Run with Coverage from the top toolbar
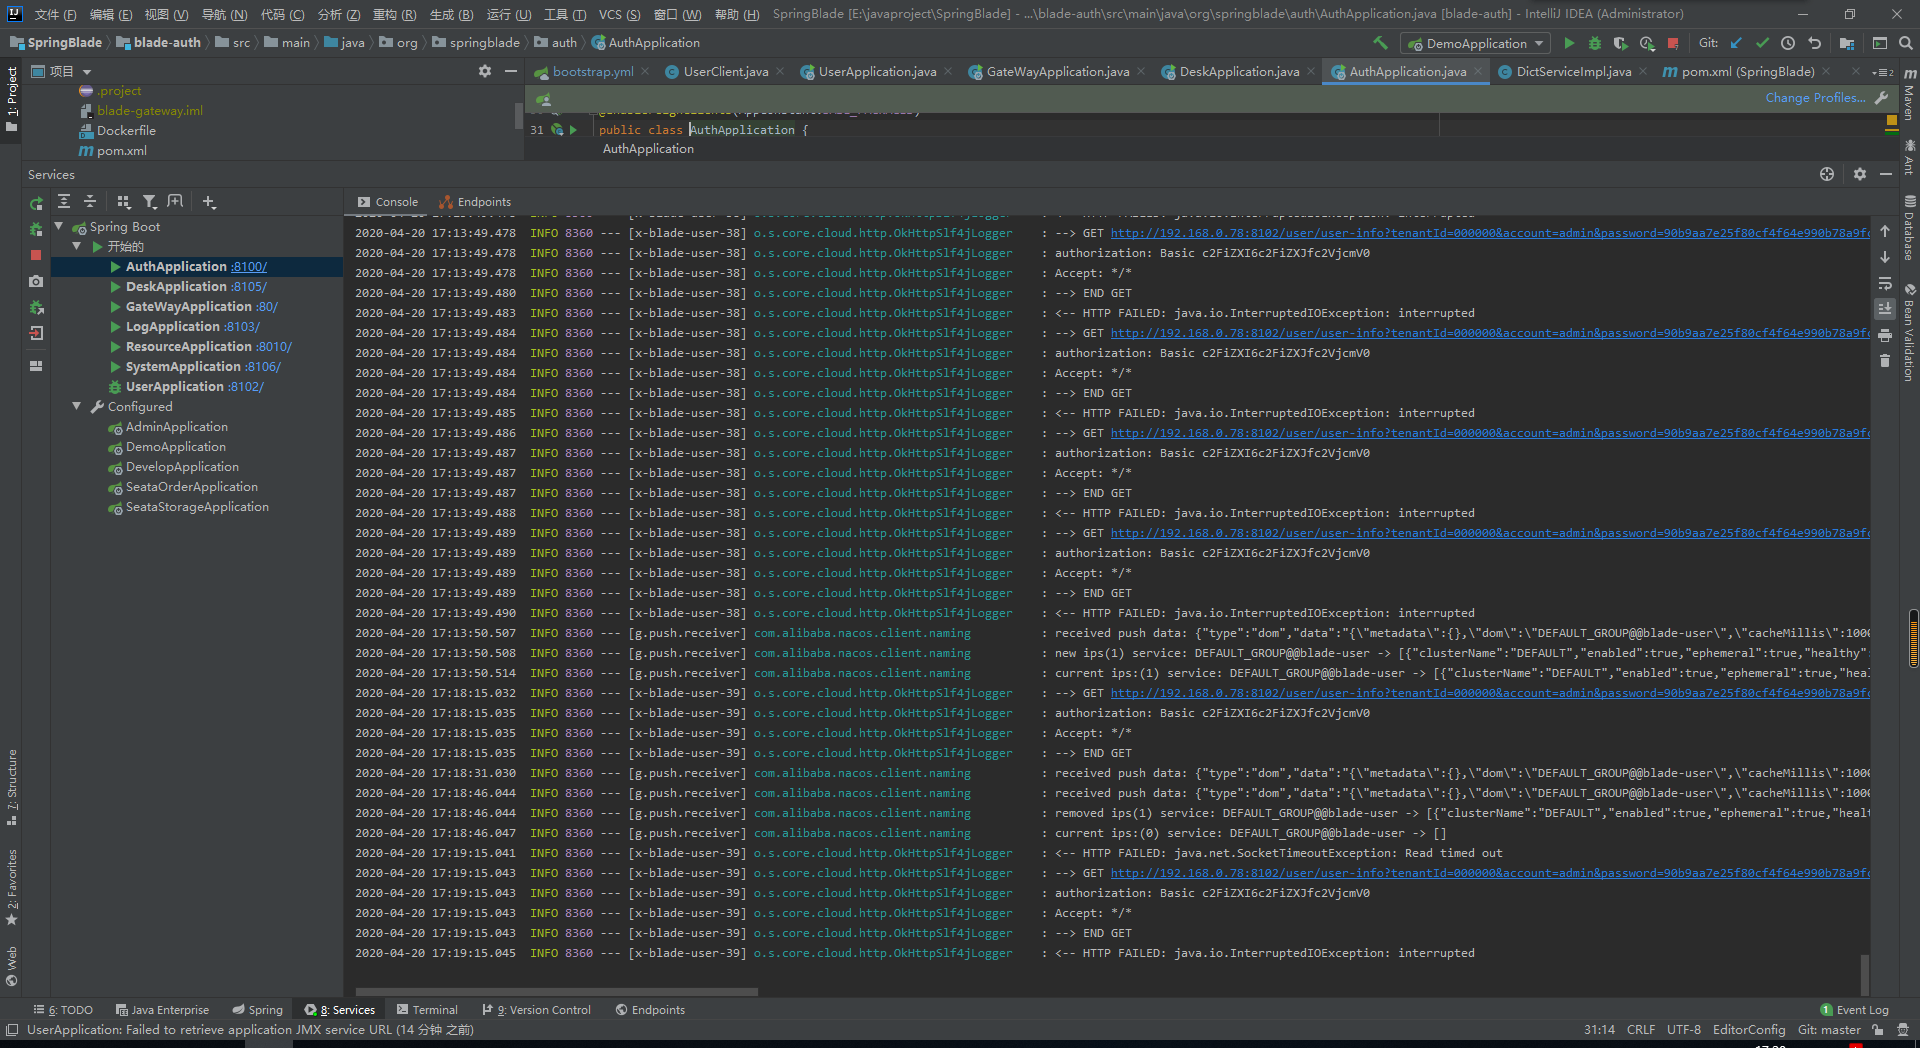Viewport: 1920px width, 1048px height. 1621,43
